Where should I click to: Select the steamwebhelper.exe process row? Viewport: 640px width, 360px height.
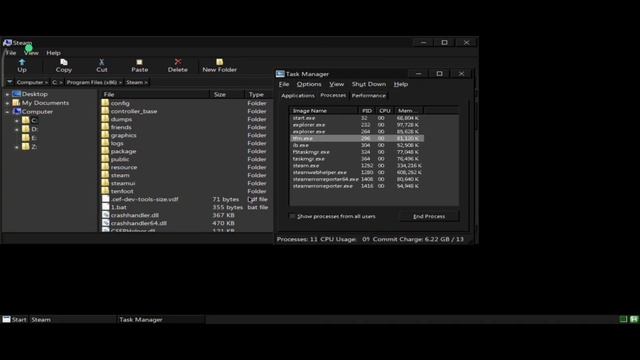coord(357,172)
